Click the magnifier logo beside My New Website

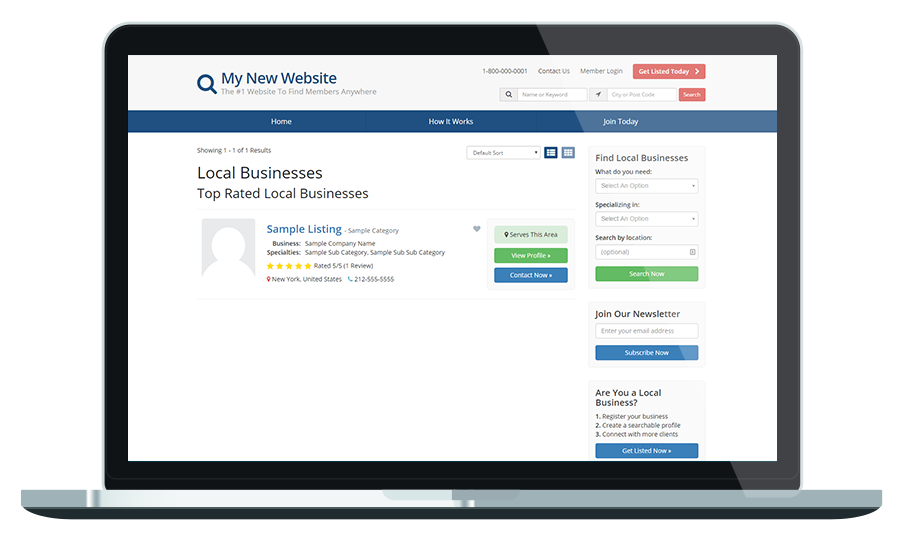pos(206,84)
